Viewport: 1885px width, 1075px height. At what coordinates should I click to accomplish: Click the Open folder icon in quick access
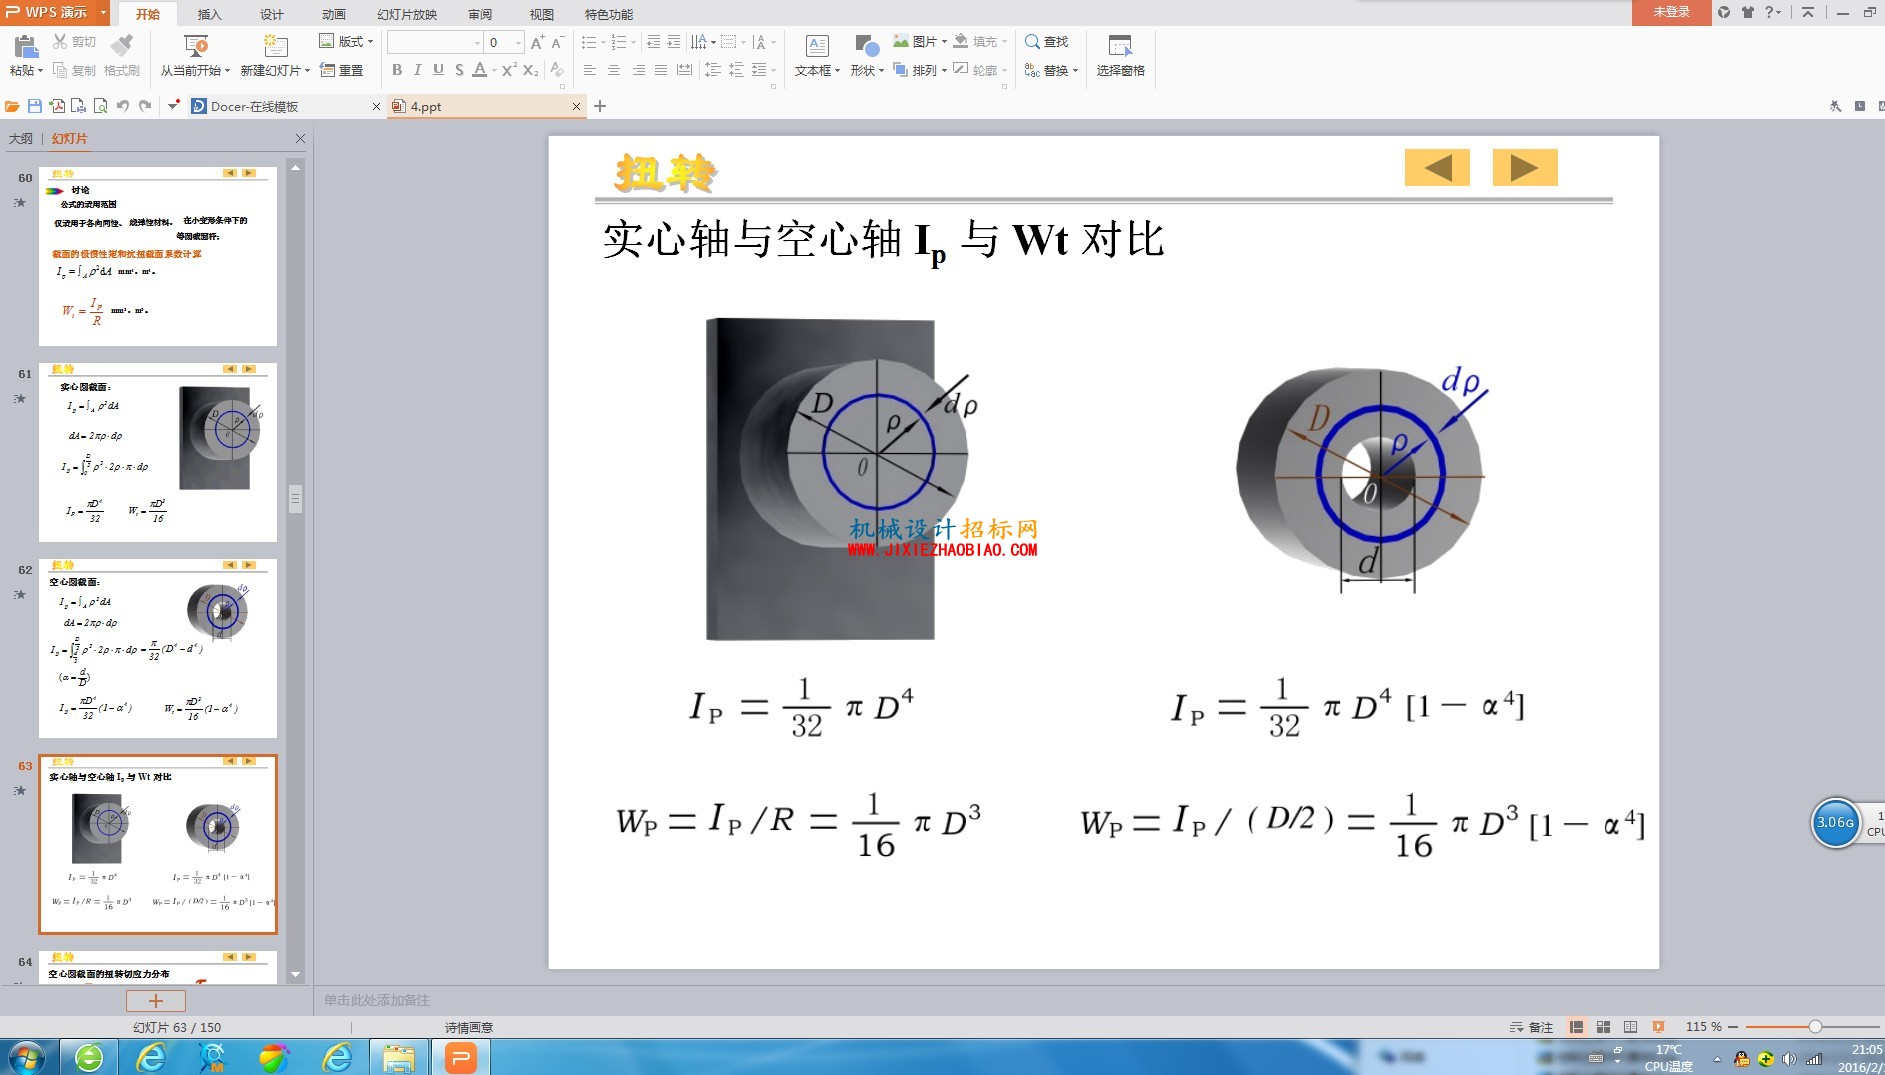tap(12, 106)
